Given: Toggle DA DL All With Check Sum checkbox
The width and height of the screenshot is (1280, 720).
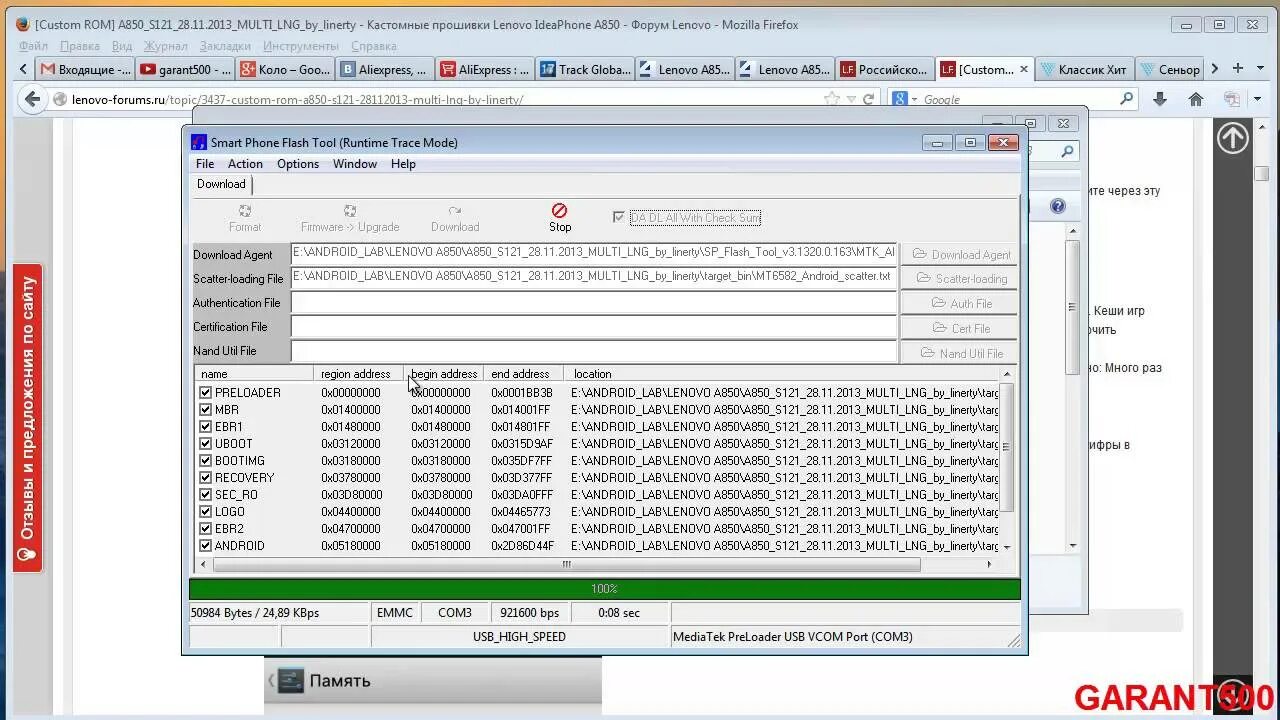Looking at the screenshot, I should point(618,217).
